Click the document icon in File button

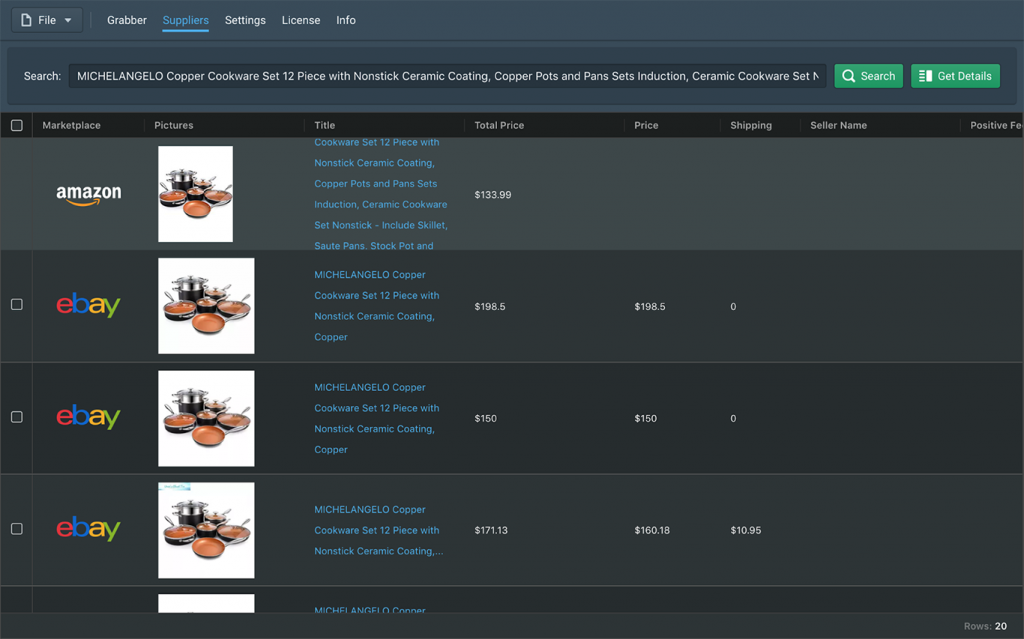(x=26, y=20)
